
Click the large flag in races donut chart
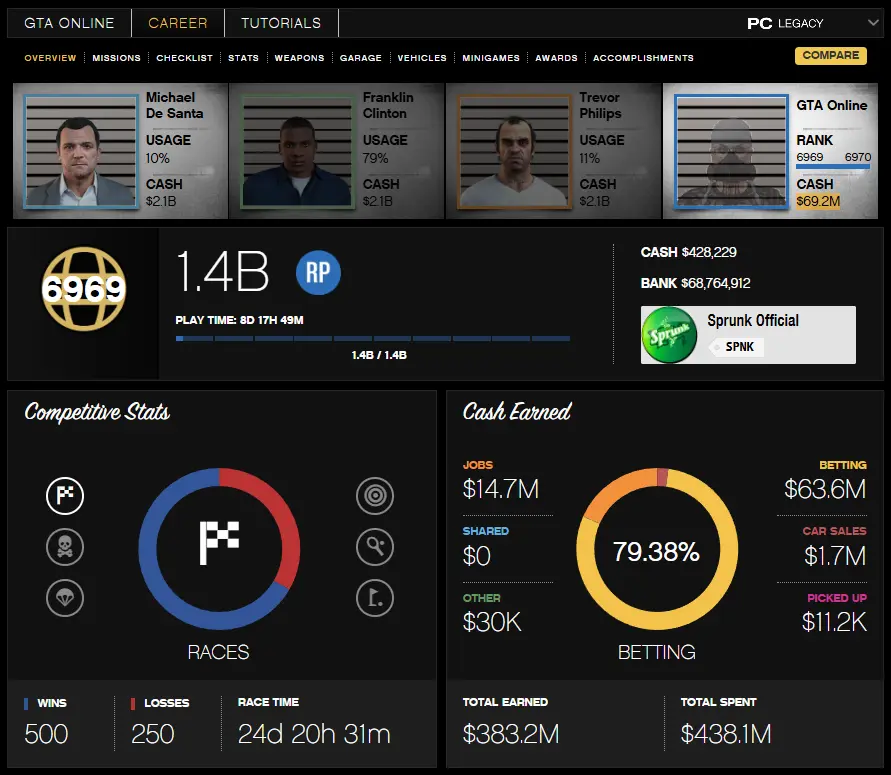pos(219,543)
